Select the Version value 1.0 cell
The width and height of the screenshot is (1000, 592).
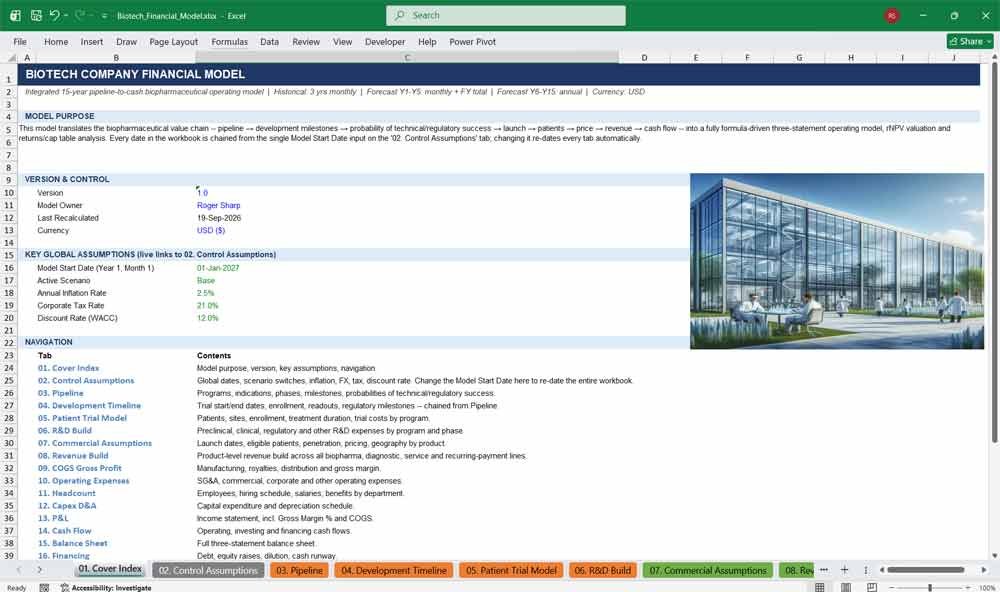click(x=202, y=193)
